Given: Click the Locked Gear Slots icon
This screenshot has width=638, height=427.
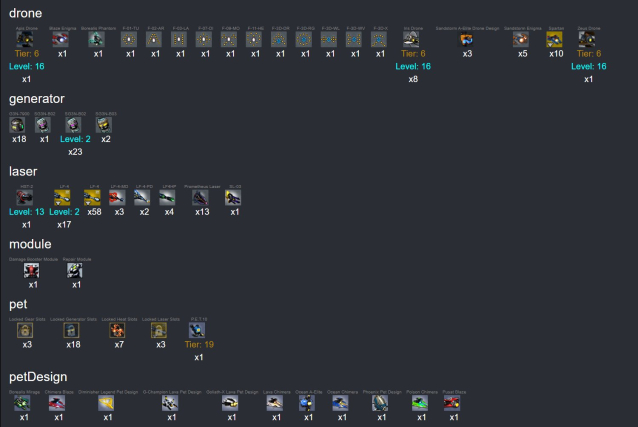Looking at the screenshot, I should click(x=26, y=330).
